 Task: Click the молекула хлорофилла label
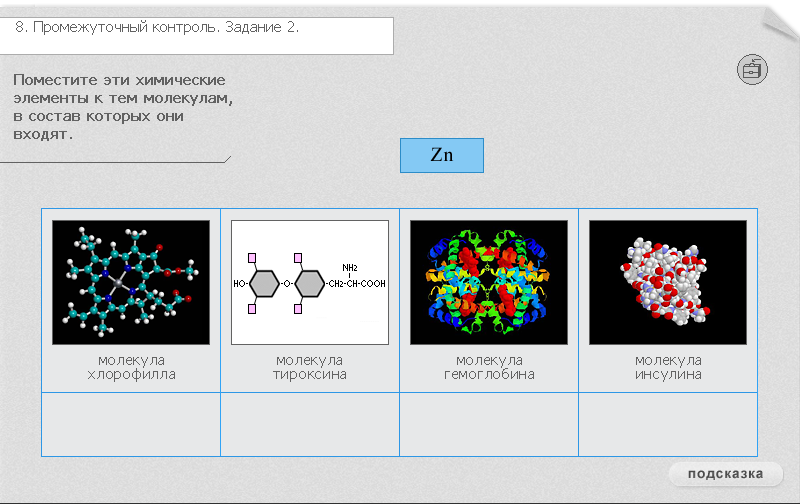(x=131, y=367)
